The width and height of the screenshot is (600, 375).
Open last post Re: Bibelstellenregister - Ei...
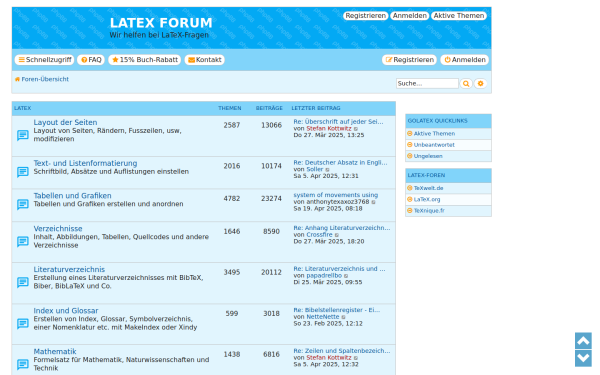[337, 310]
